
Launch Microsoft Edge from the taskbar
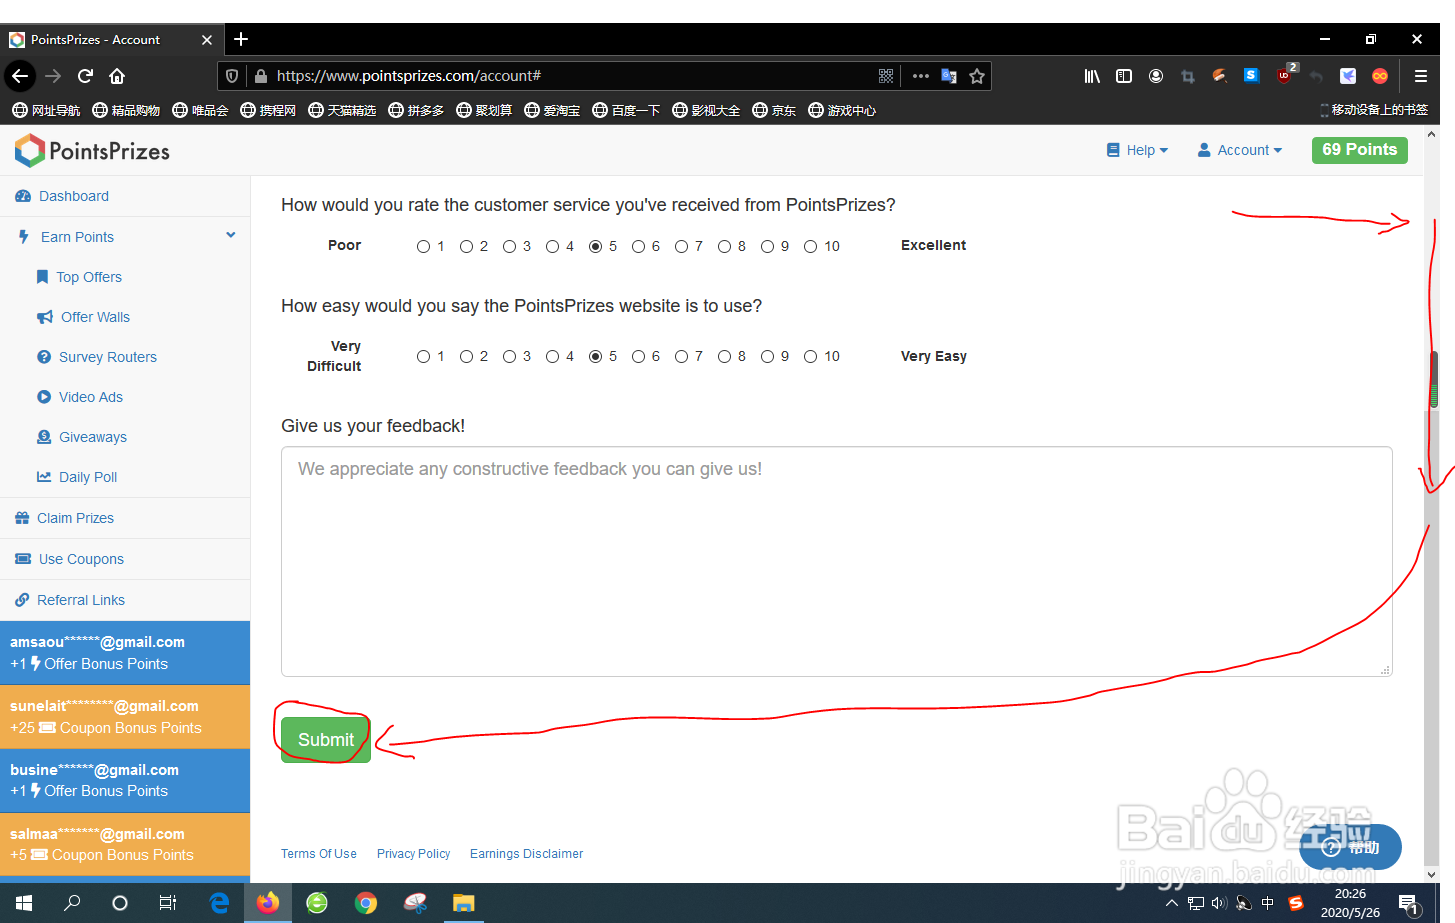(219, 903)
